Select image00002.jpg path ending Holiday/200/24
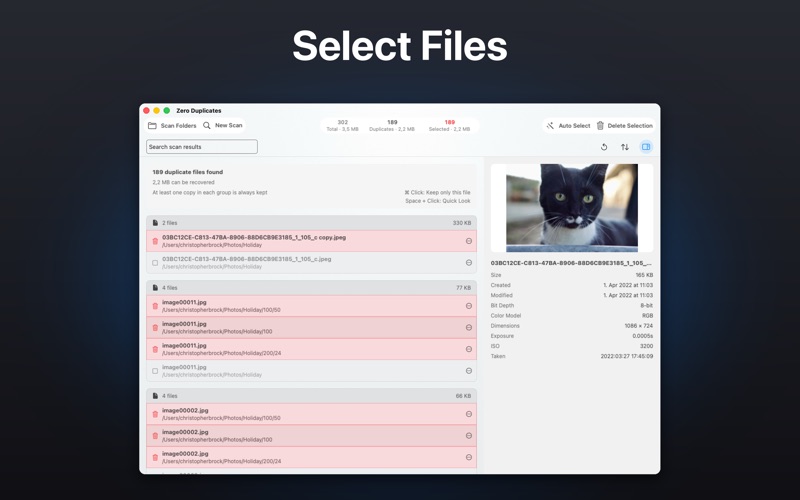The width and height of the screenshot is (800, 500). click(x=221, y=461)
